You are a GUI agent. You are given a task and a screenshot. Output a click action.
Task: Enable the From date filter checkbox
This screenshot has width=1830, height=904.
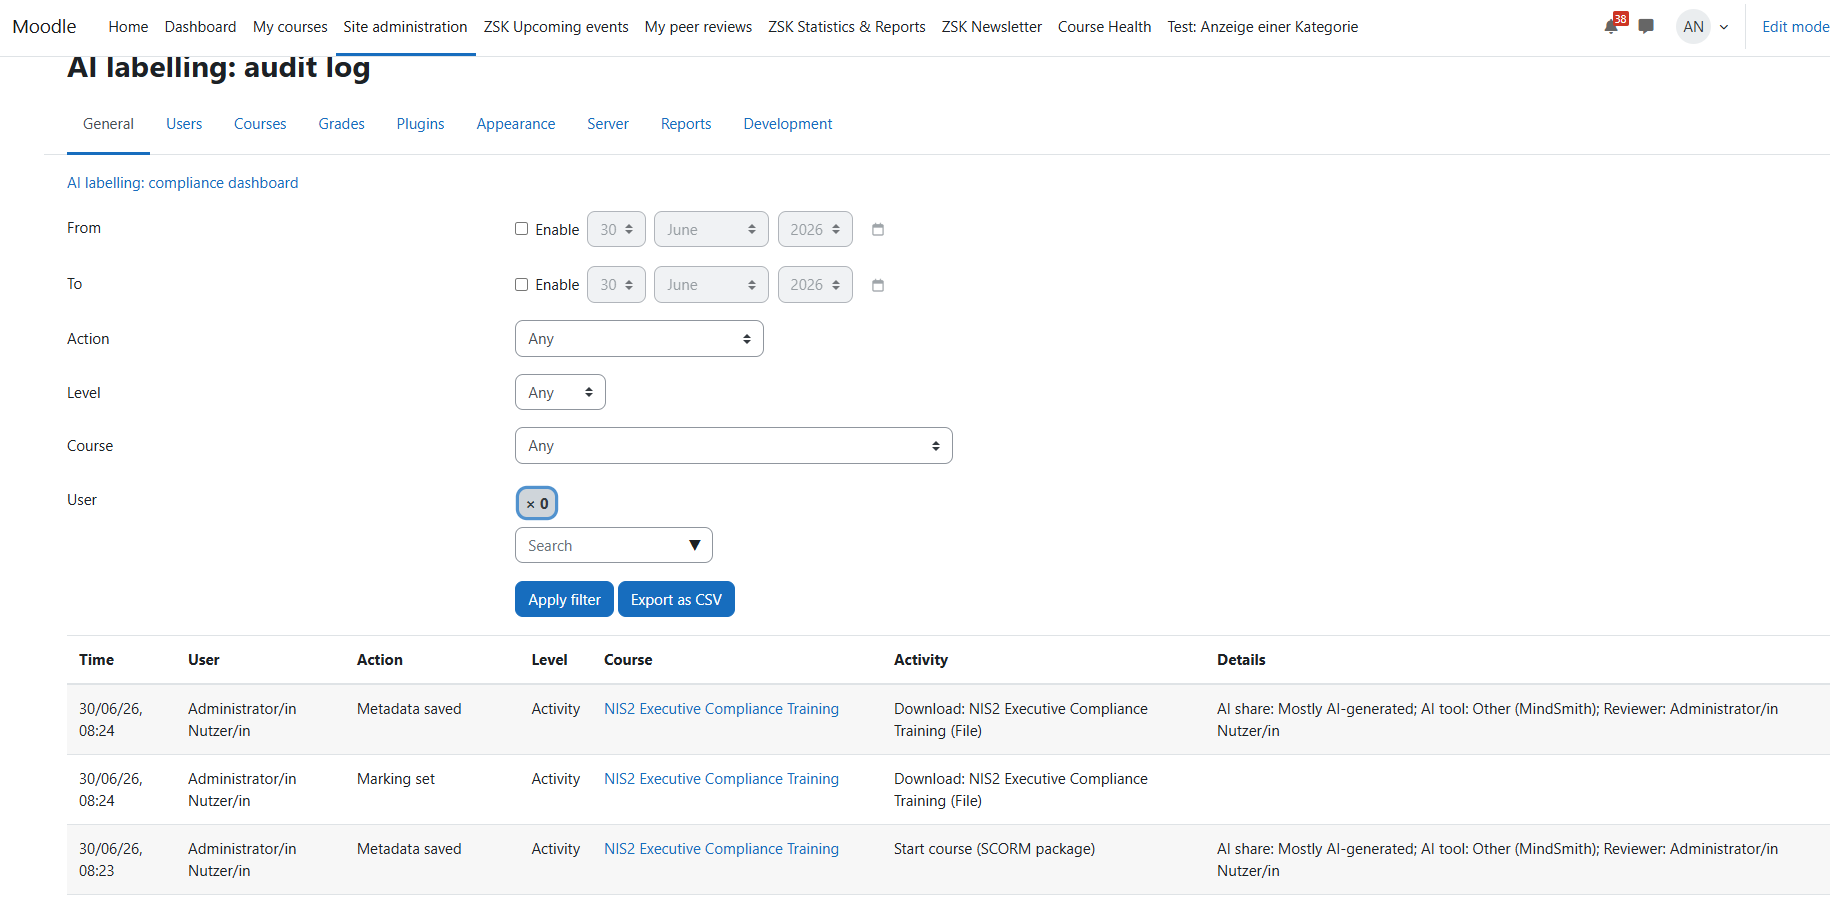pyautogui.click(x=522, y=229)
